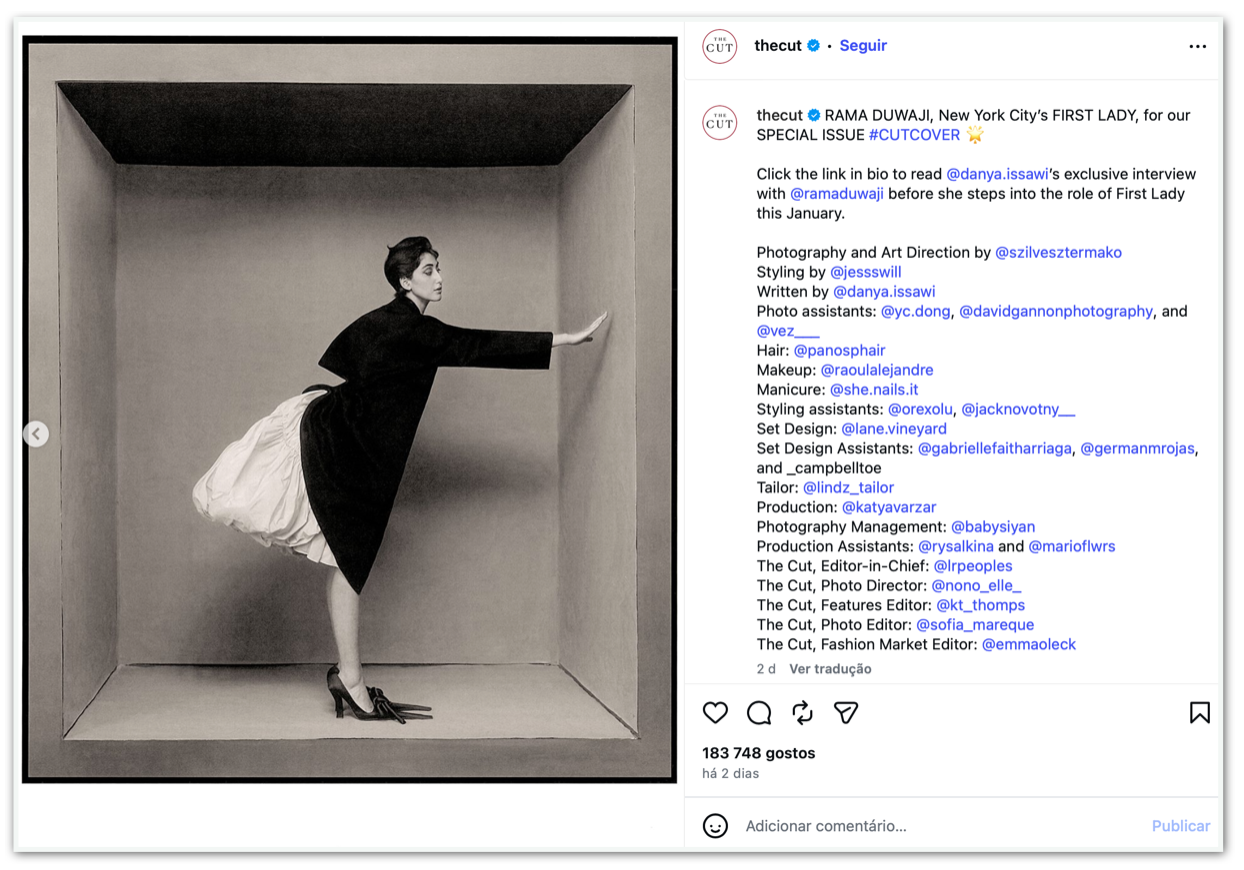Open emoji picker in comment box

715,826
